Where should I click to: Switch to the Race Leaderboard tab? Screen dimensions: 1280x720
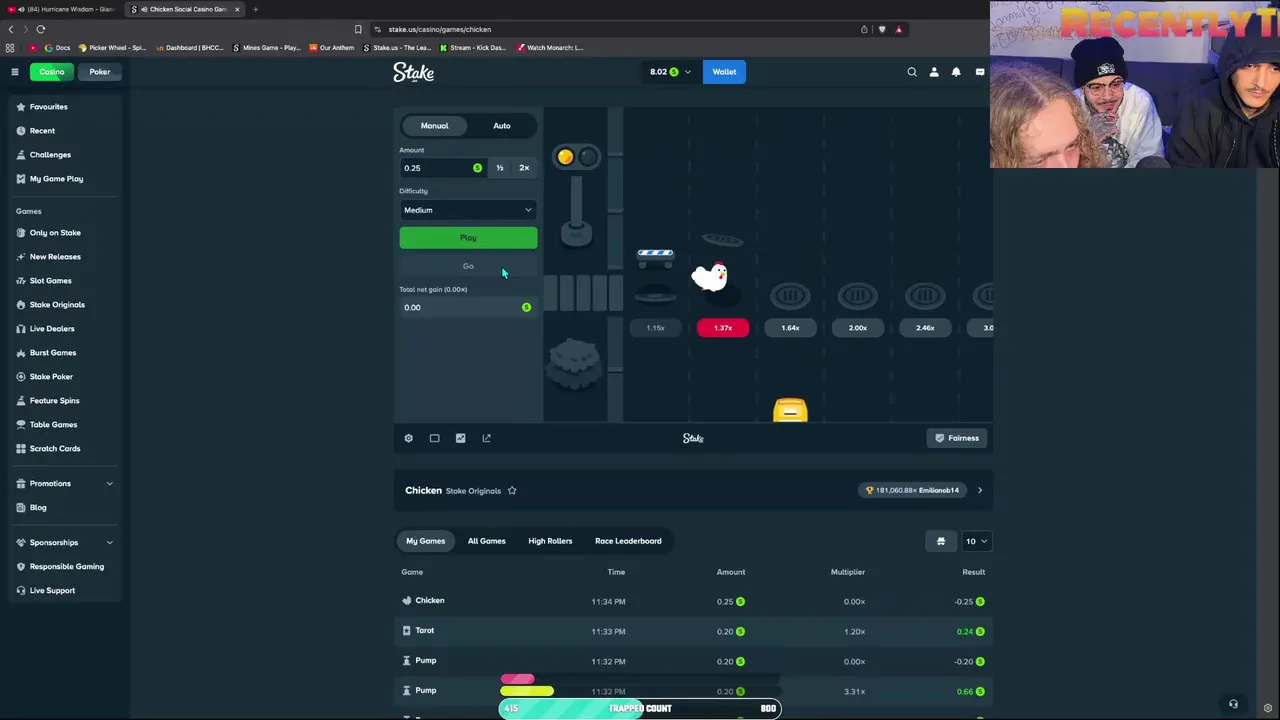click(x=628, y=541)
